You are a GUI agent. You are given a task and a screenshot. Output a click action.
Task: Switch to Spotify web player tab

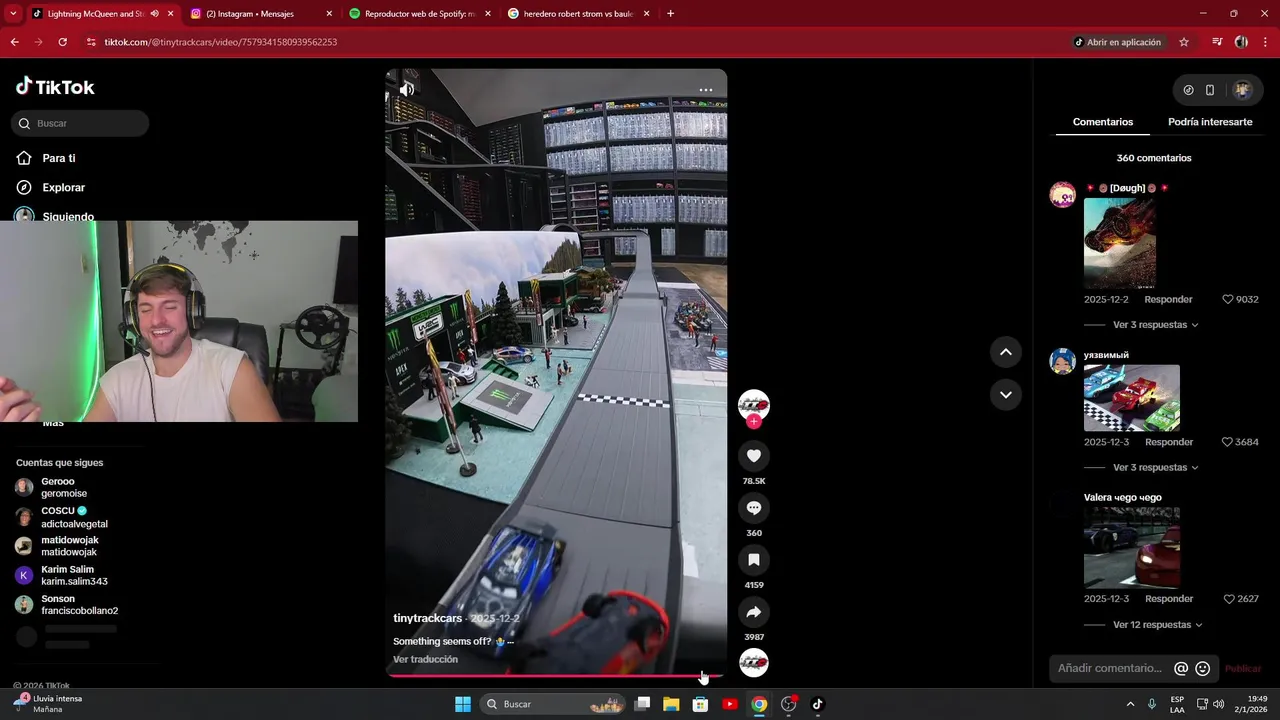[x=420, y=14]
